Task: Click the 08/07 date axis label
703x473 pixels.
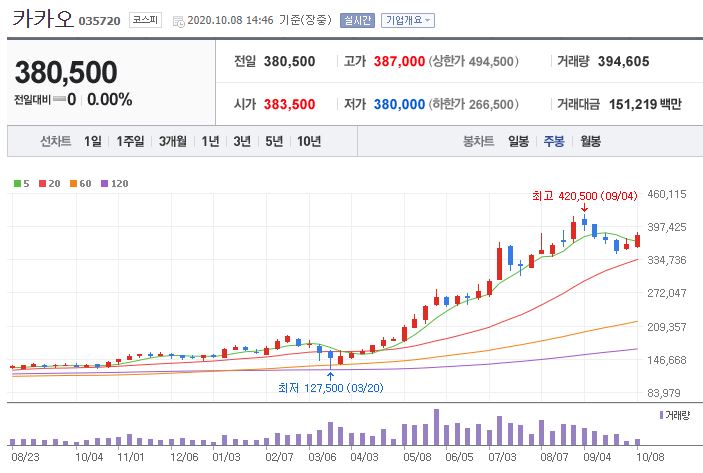Action: click(555, 457)
